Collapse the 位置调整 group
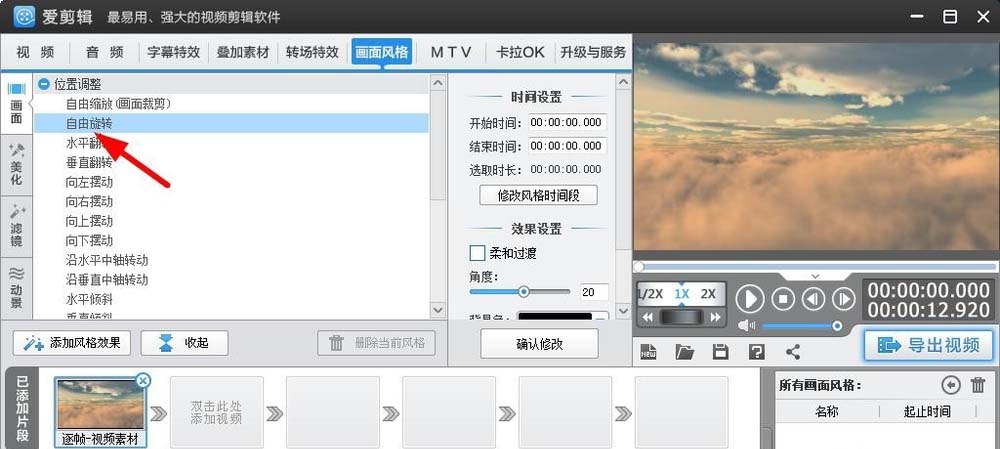Screen dimensions: 1000x449 pyautogui.click(x=44, y=84)
